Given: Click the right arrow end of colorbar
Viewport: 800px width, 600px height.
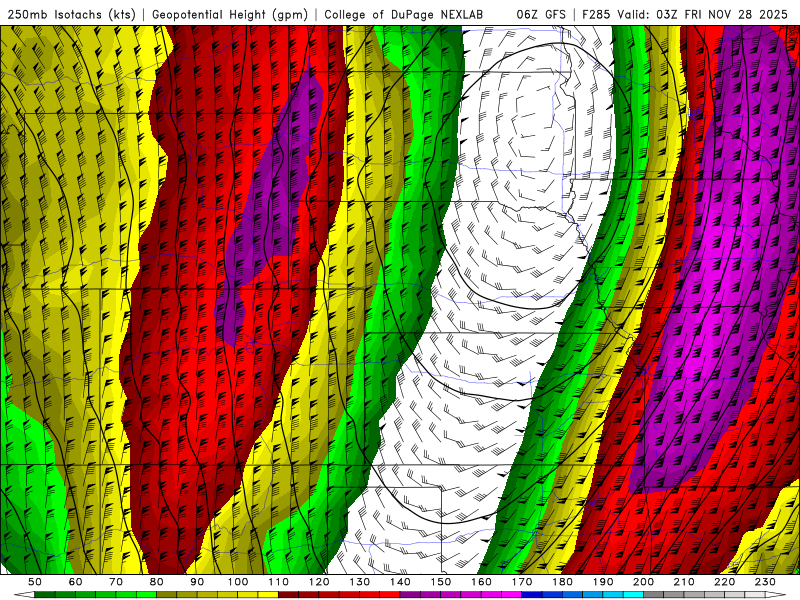Looking at the screenshot, I should (776, 594).
